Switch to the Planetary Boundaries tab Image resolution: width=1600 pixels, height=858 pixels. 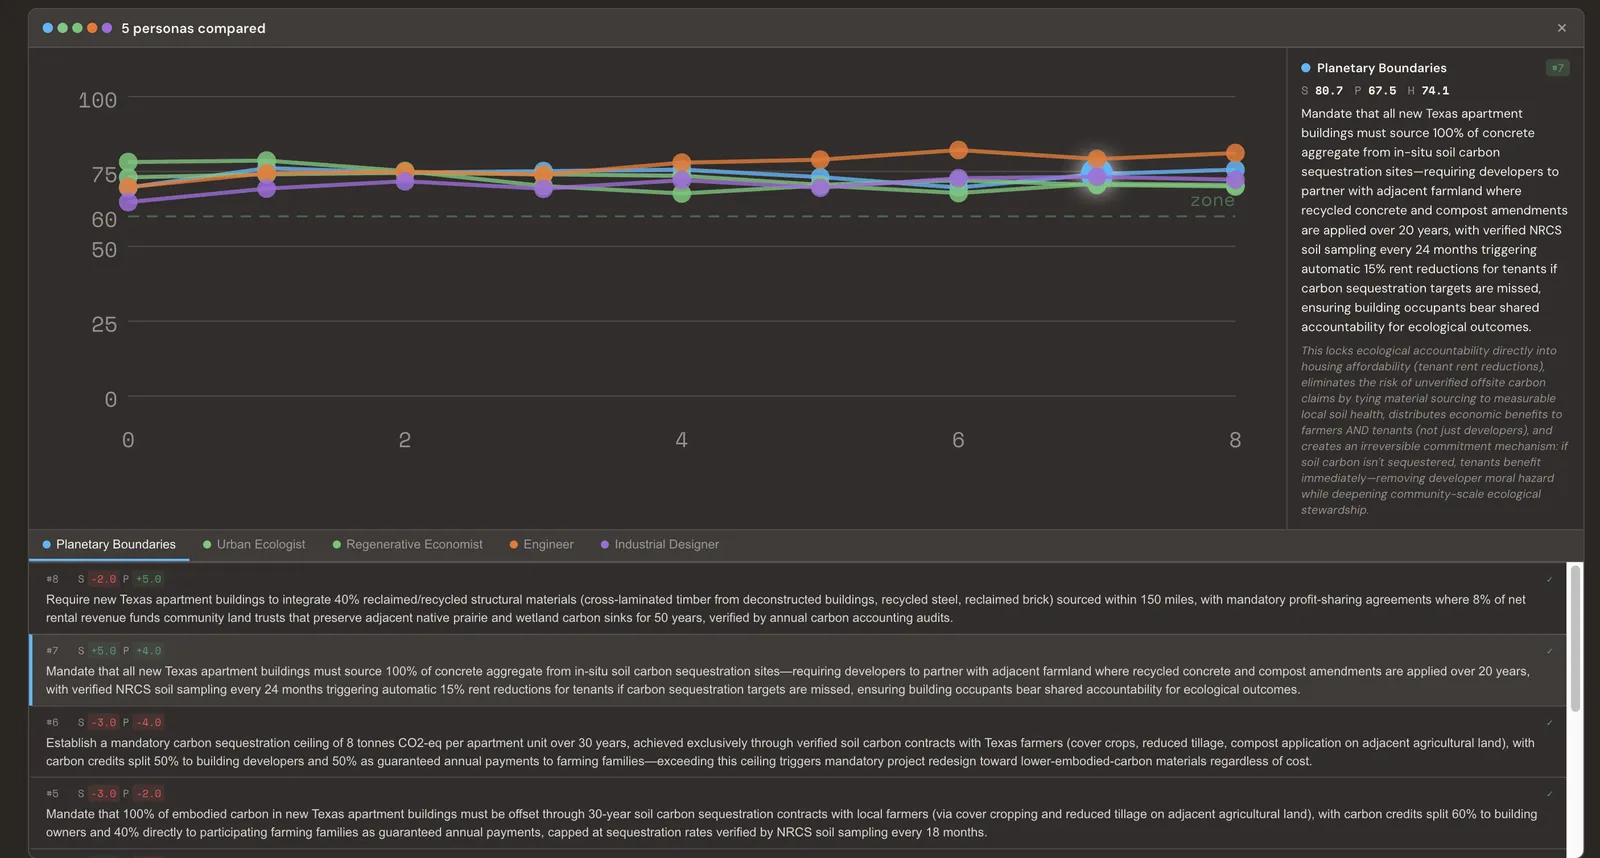(x=109, y=544)
